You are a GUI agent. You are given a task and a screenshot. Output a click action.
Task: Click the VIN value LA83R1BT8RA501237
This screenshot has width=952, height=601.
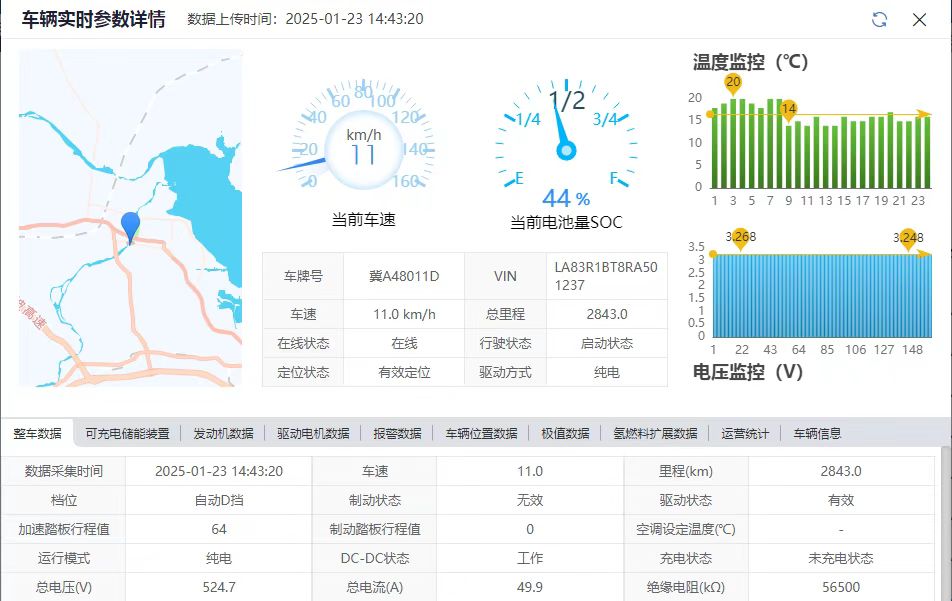point(606,276)
